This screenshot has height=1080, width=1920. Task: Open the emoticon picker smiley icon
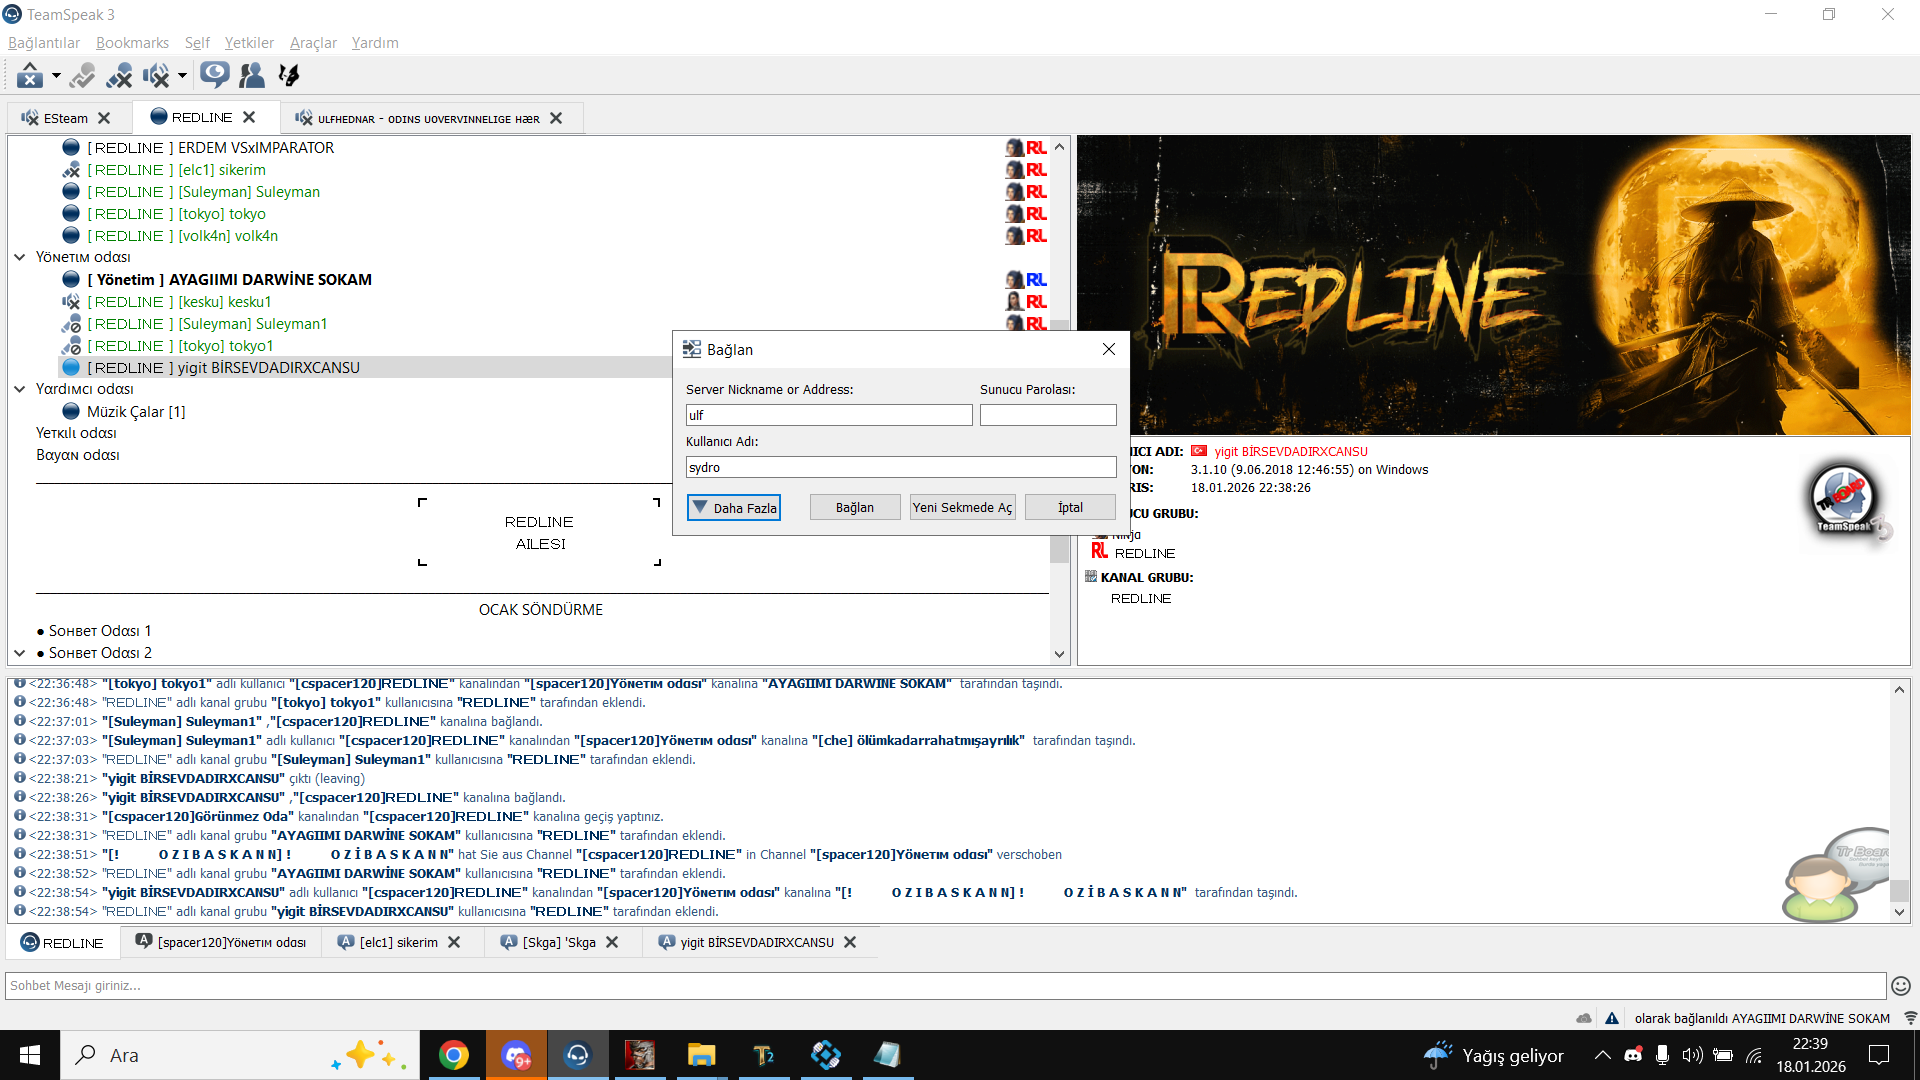[x=1901, y=986]
